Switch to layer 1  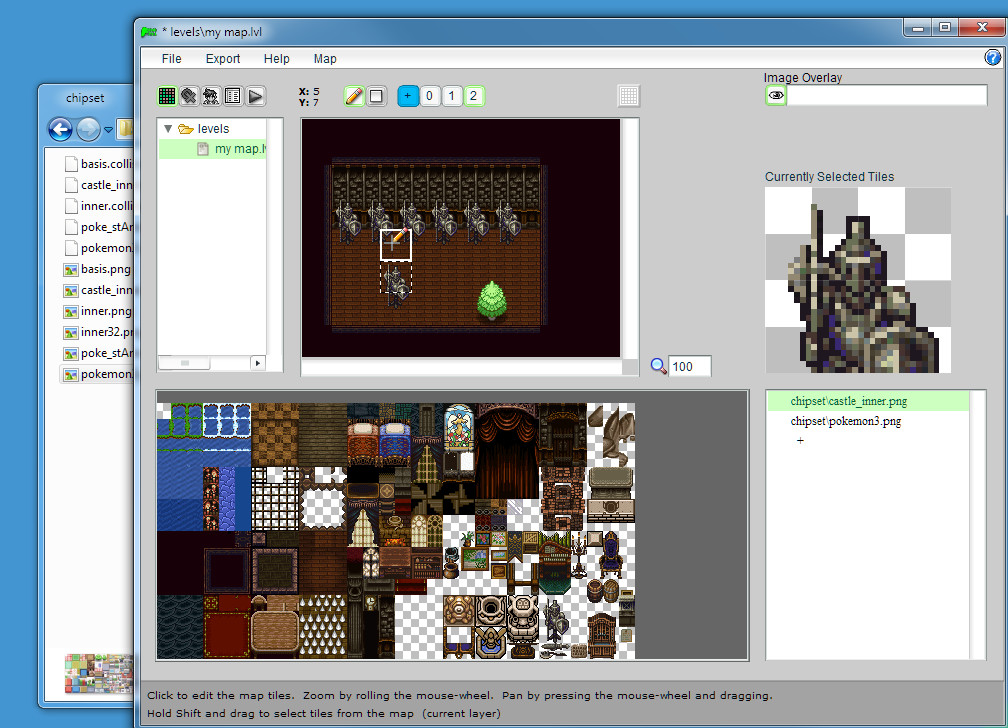[x=451, y=96]
